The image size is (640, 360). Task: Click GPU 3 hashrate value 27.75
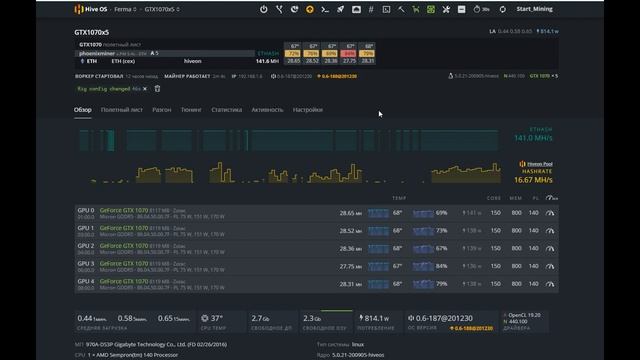351,266
